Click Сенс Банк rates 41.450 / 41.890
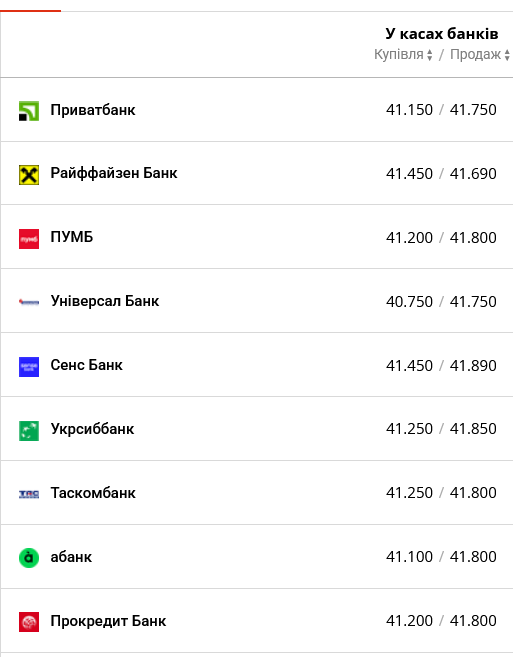The image size is (513, 657). (x=441, y=365)
